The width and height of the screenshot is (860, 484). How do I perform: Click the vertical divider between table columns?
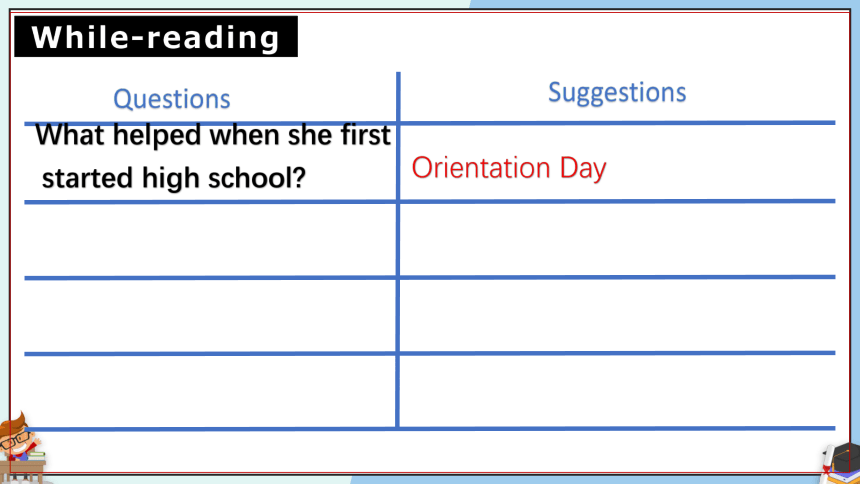pos(398,250)
